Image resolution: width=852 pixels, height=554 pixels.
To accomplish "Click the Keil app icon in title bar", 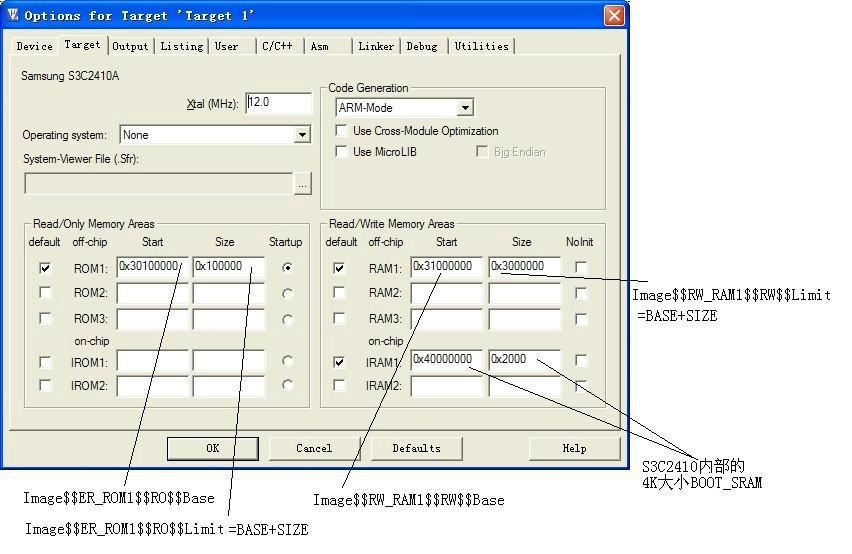I will click(13, 15).
